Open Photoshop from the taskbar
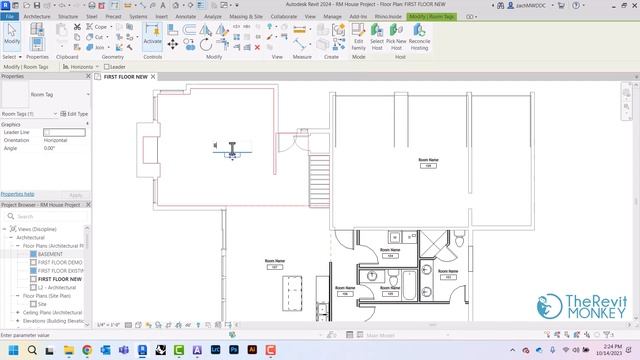The width and height of the screenshot is (640, 360). tap(234, 350)
